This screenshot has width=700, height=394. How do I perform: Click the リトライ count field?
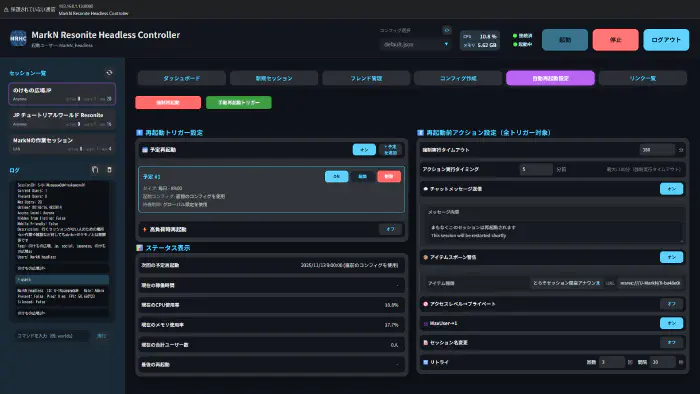(x=612, y=362)
